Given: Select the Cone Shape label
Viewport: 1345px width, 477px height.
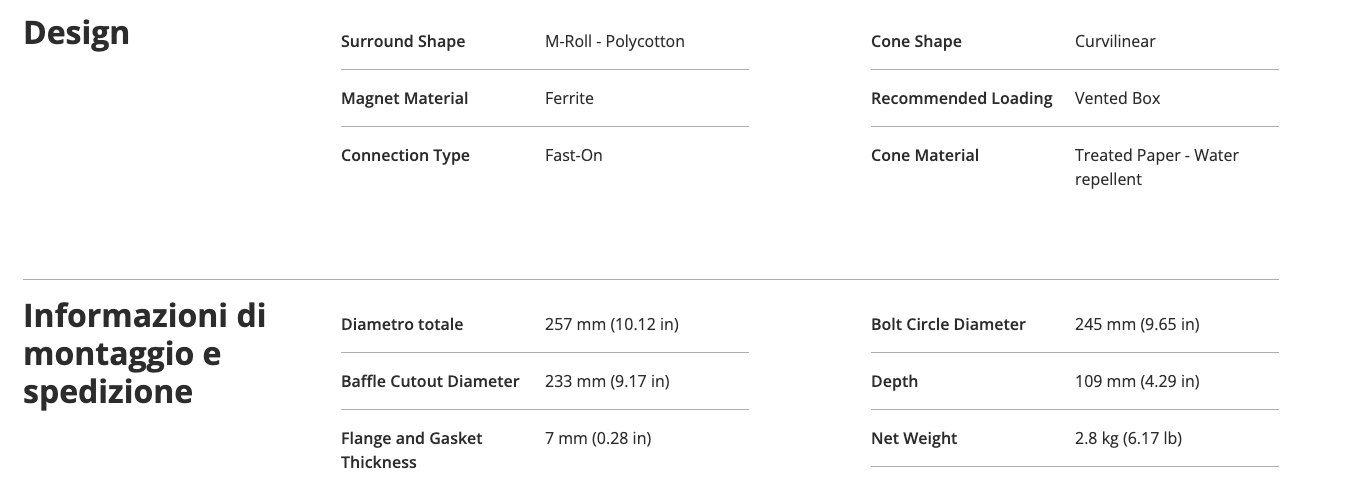Looking at the screenshot, I should point(916,41).
